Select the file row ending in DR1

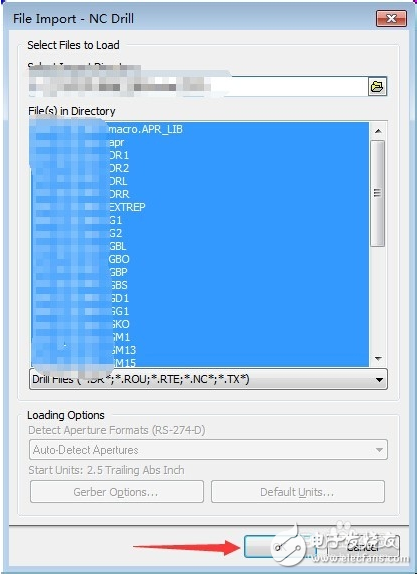200,155
